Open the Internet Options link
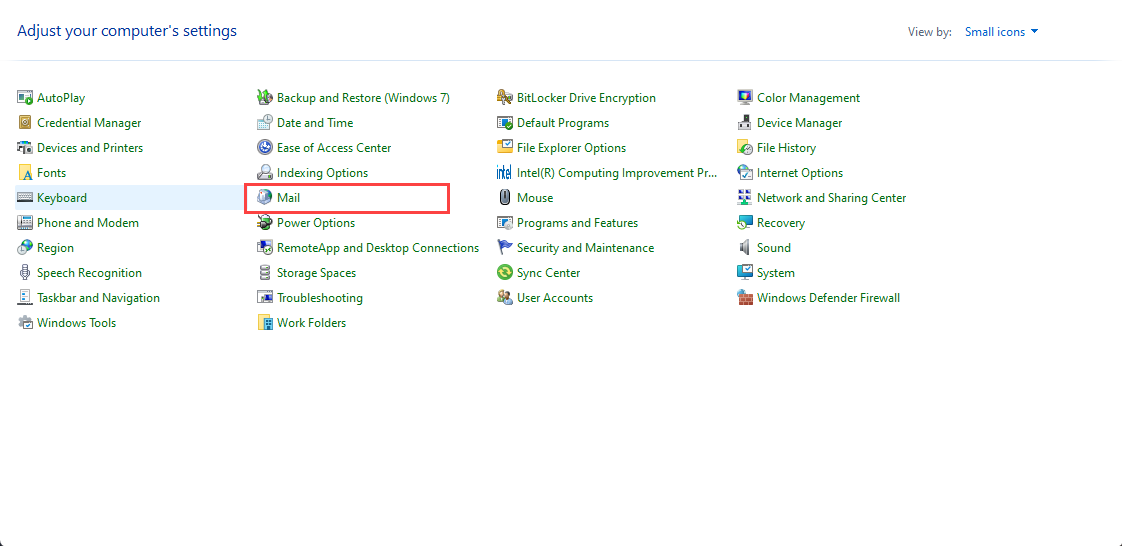The width and height of the screenshot is (1122, 546). (x=800, y=173)
